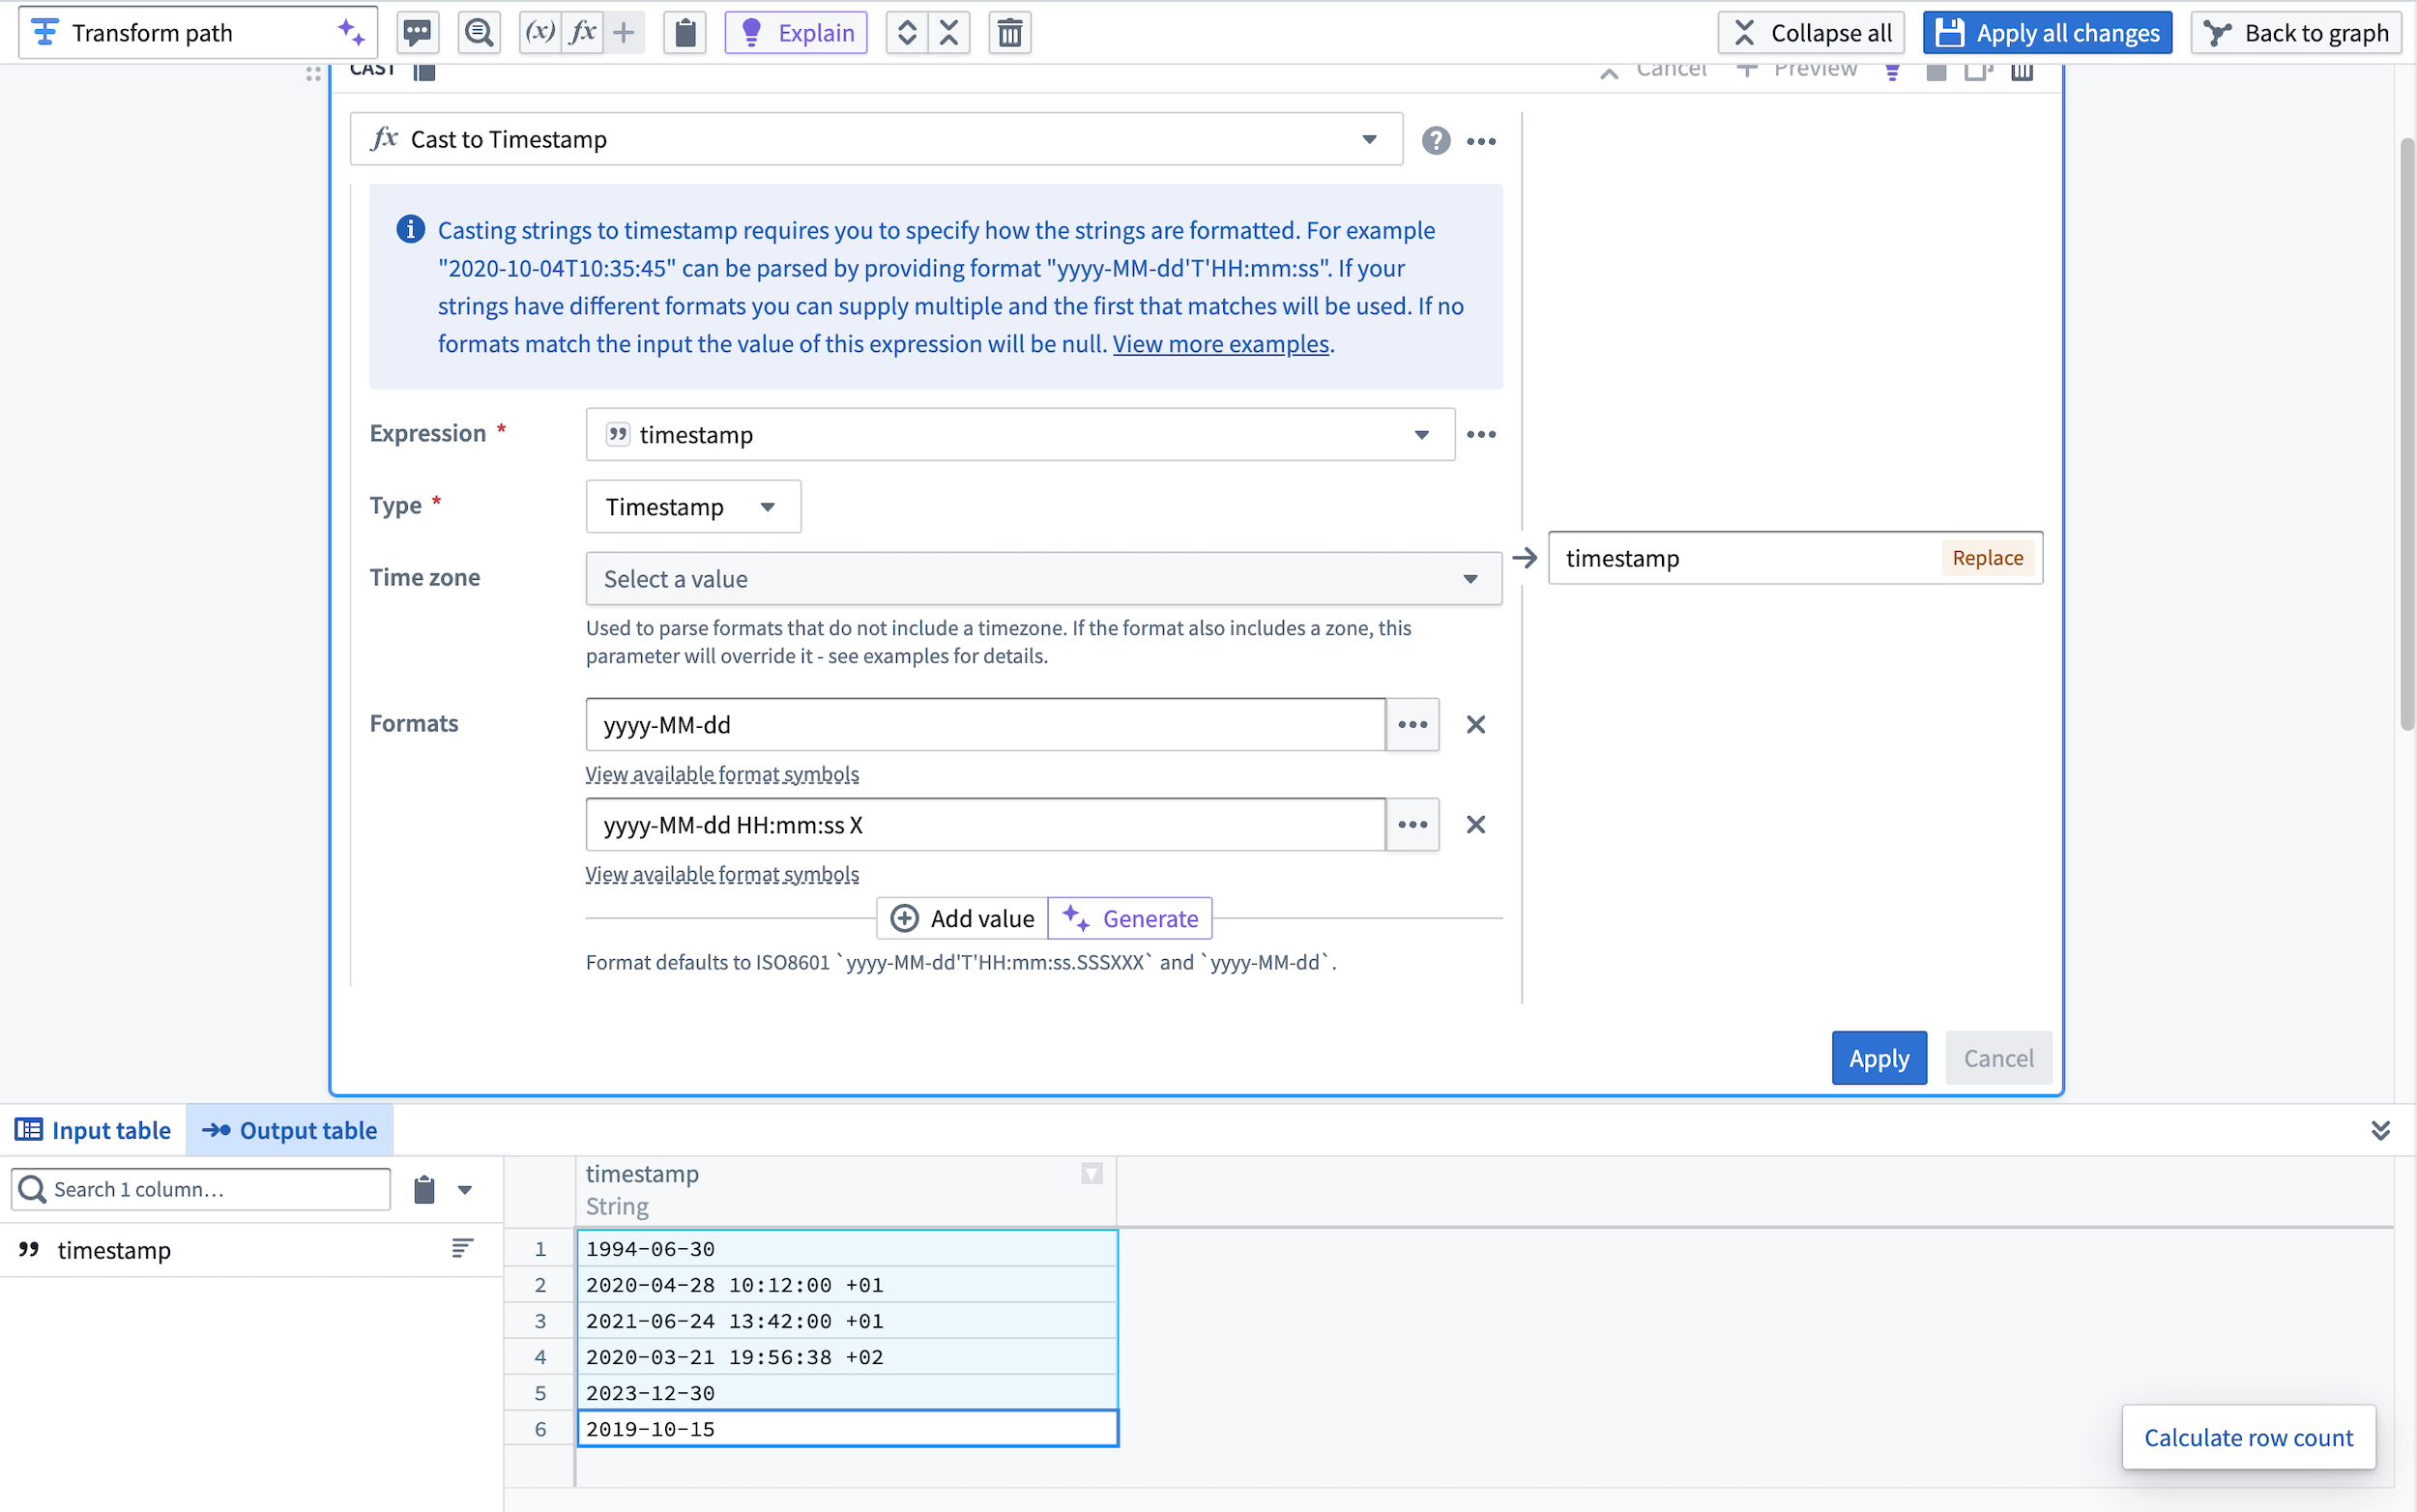Expand the Expression field dropdown
2417x1512 pixels.
coord(1424,432)
